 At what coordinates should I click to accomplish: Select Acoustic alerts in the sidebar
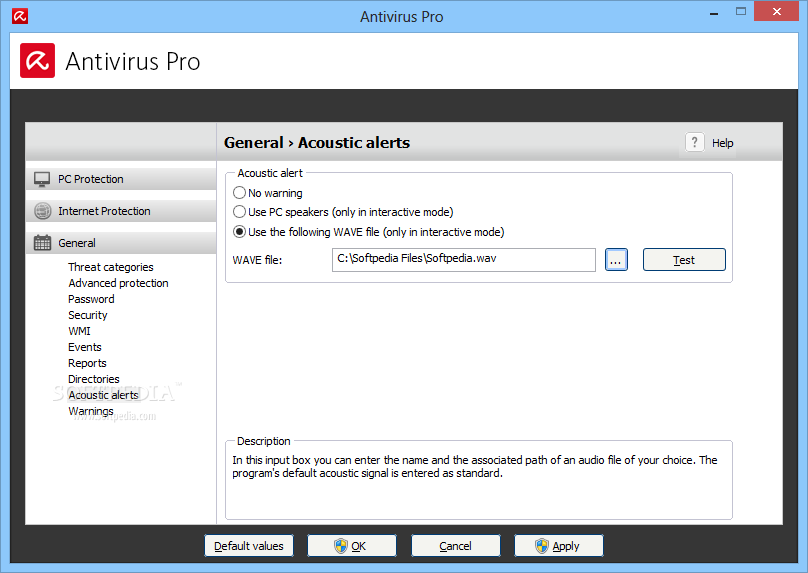pos(104,395)
